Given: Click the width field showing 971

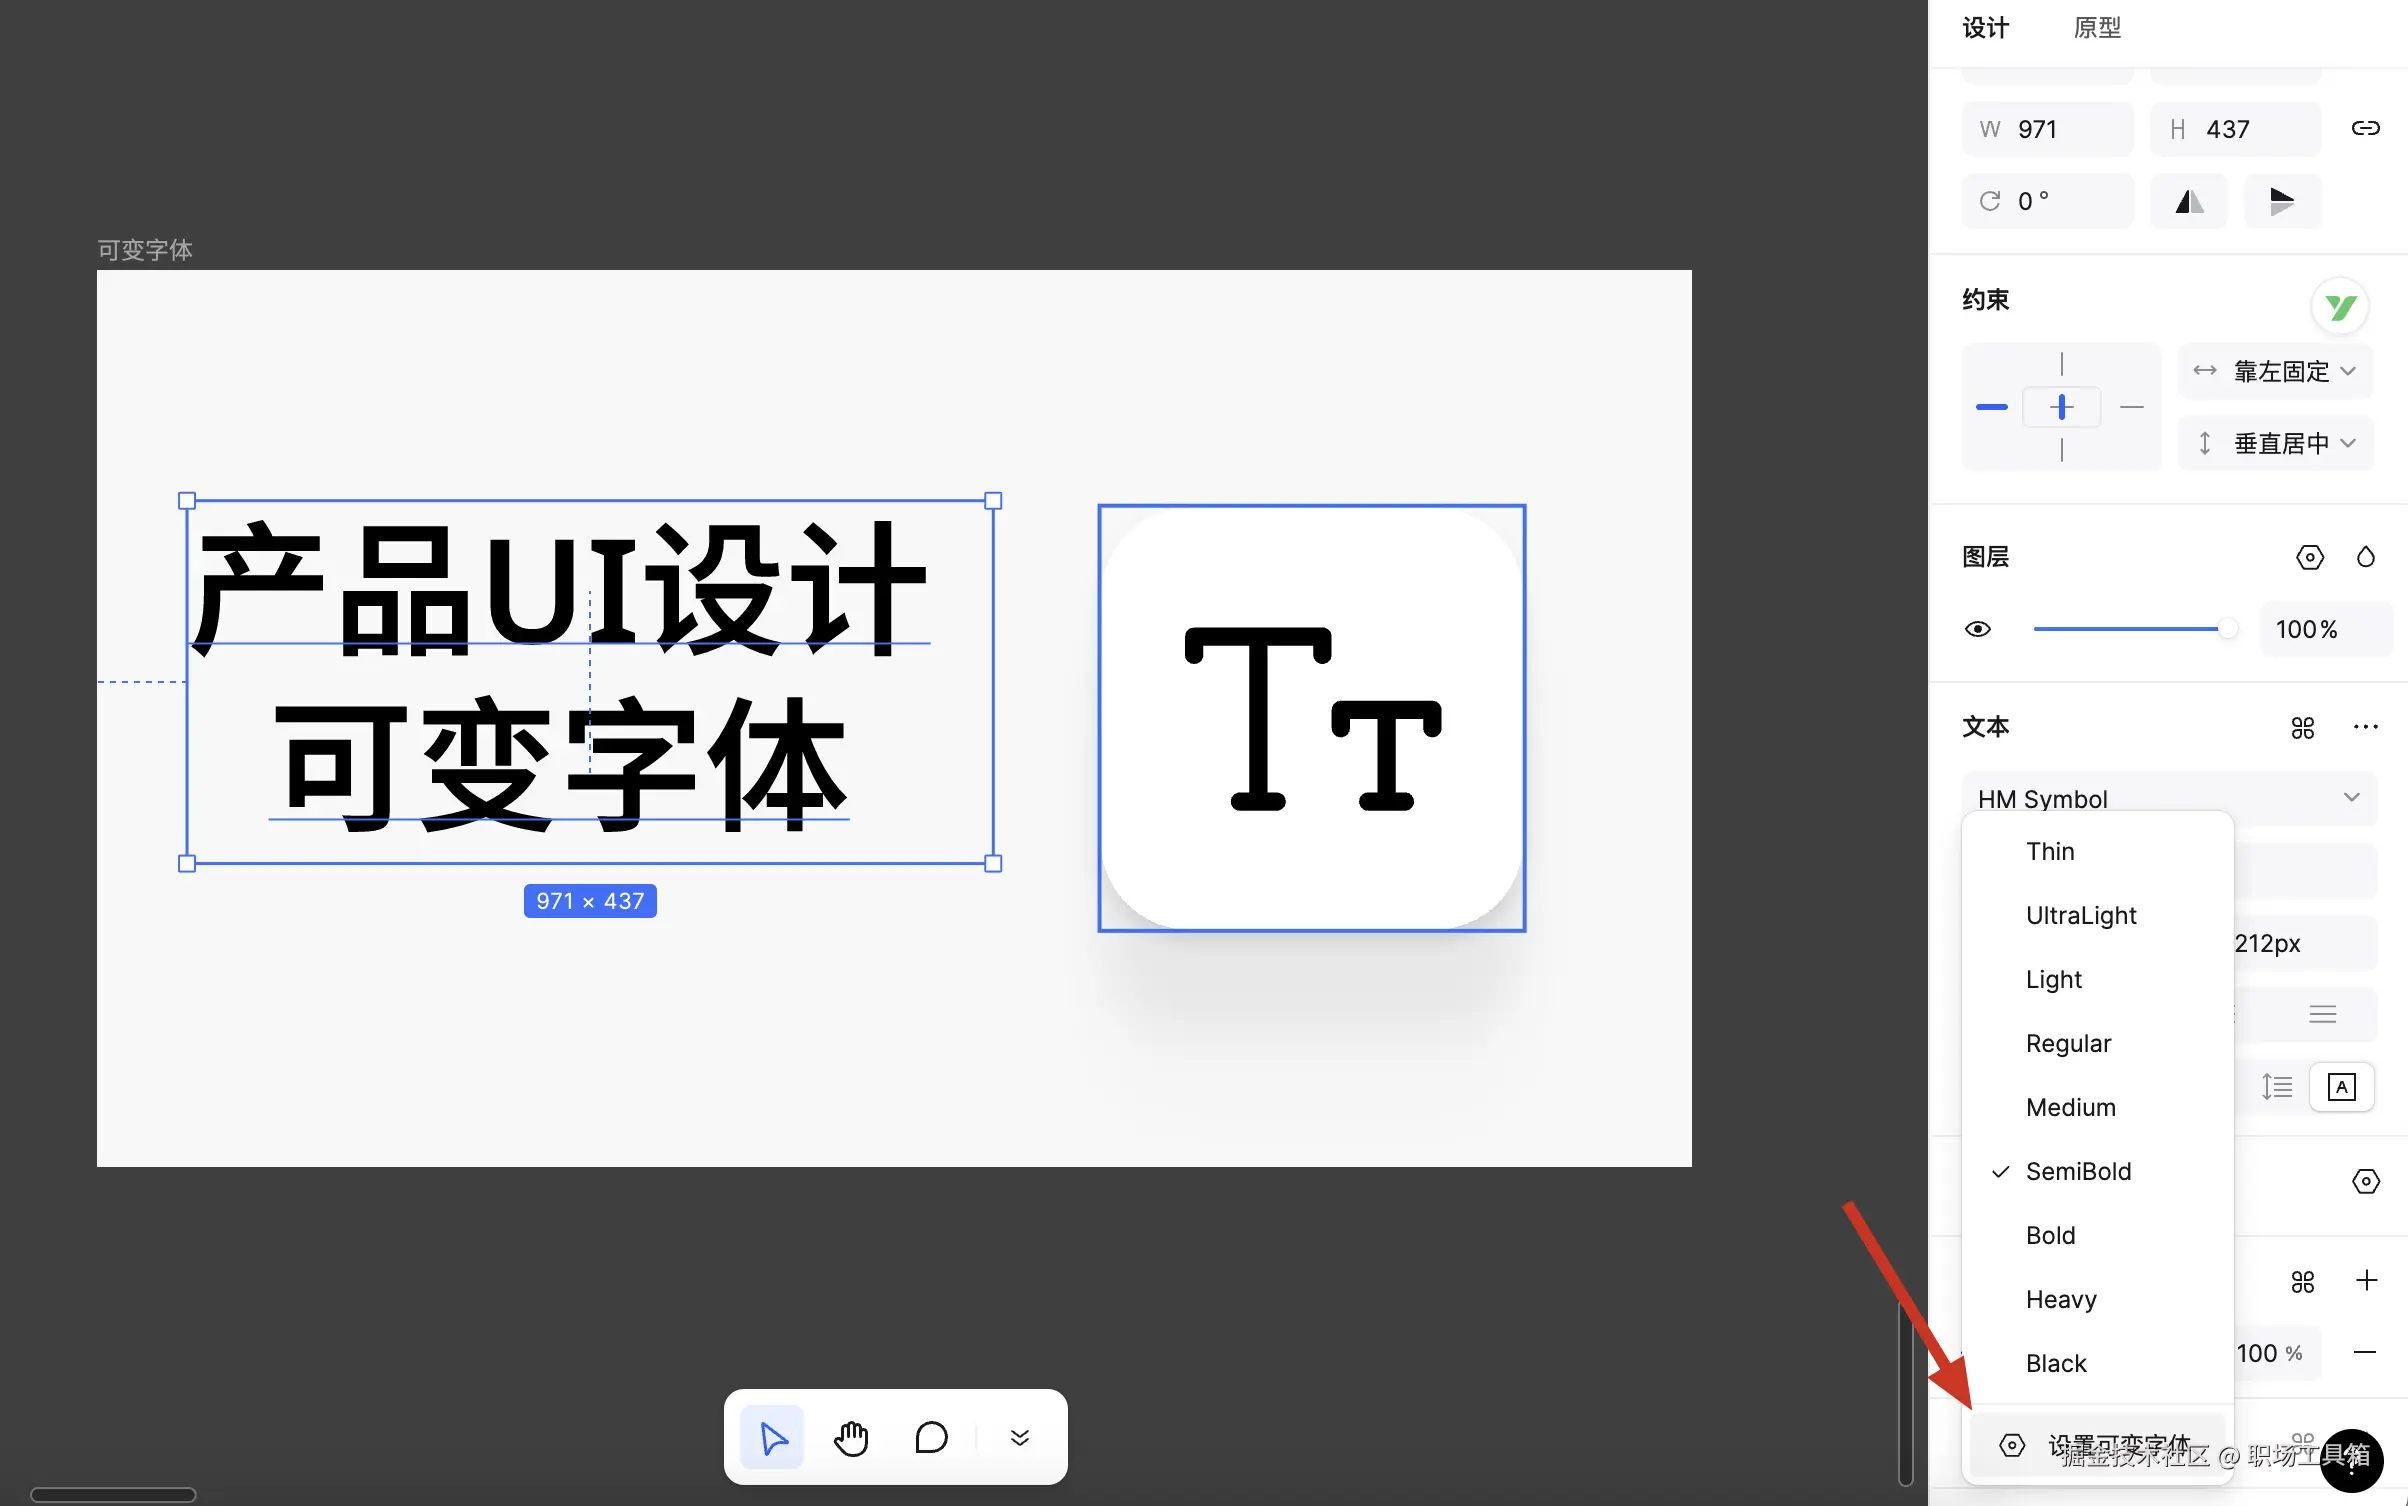Looking at the screenshot, I should click(2048, 129).
